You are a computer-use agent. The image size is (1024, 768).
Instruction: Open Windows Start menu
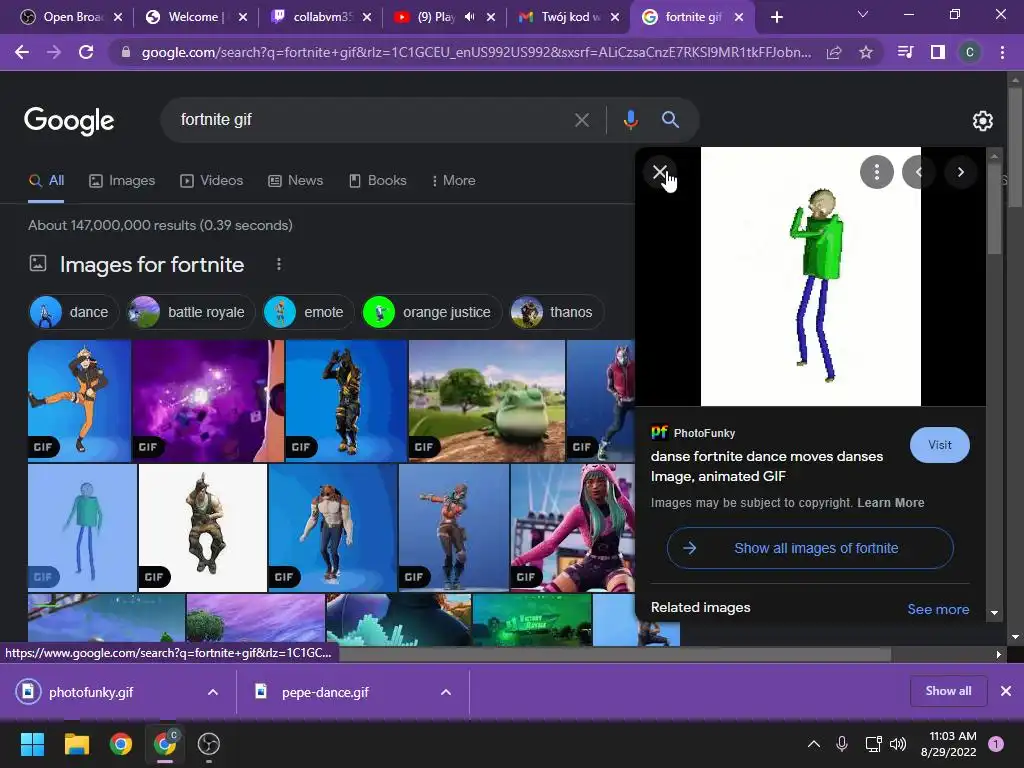[32, 744]
